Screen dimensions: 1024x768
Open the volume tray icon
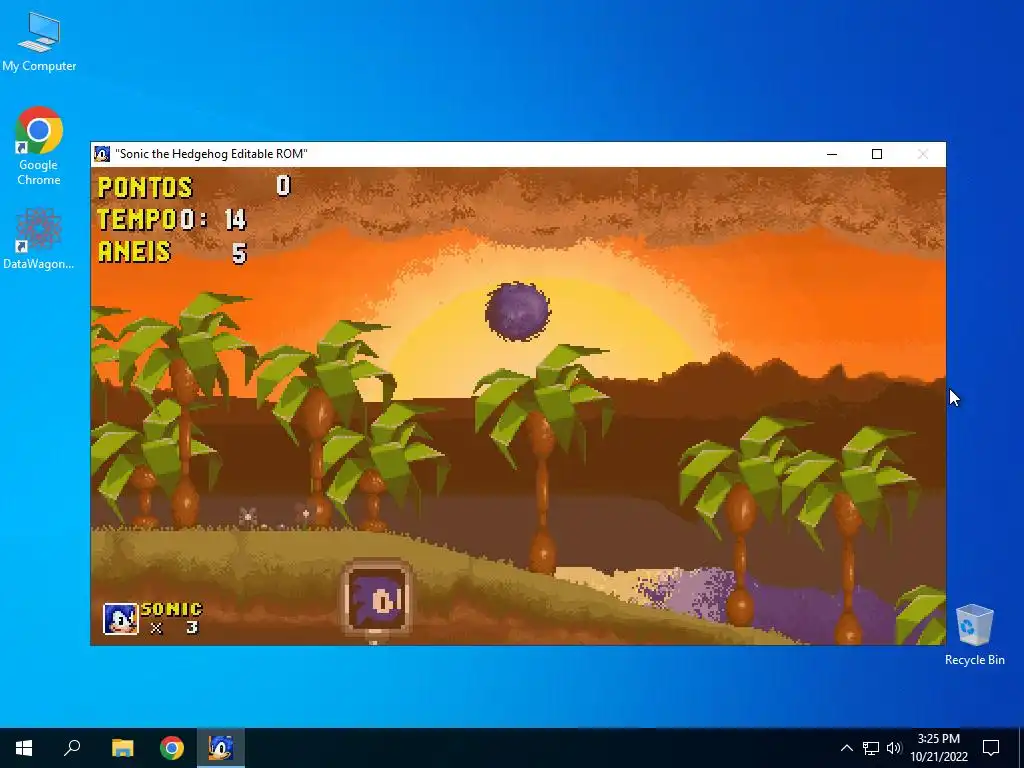(894, 748)
